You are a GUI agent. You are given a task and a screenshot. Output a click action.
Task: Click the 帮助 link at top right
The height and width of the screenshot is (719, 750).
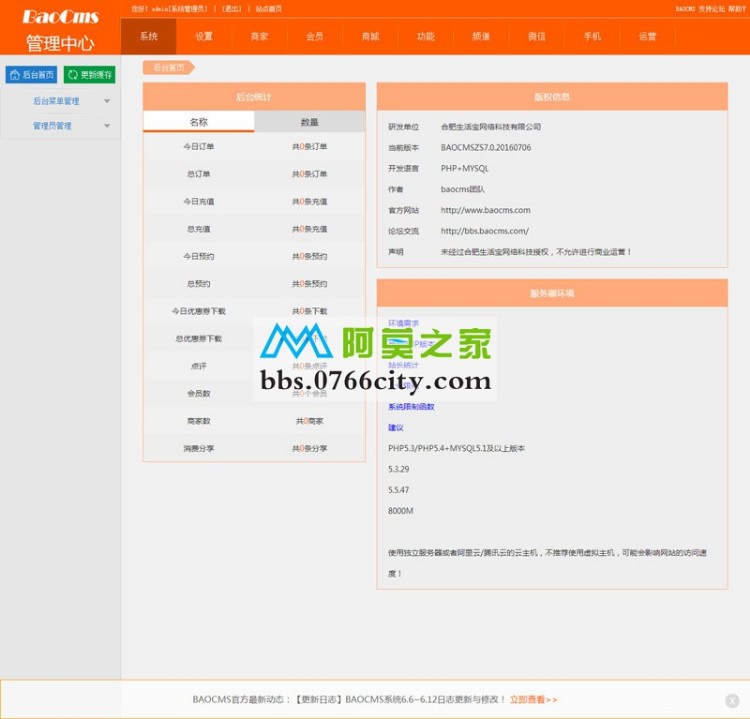(737, 9)
